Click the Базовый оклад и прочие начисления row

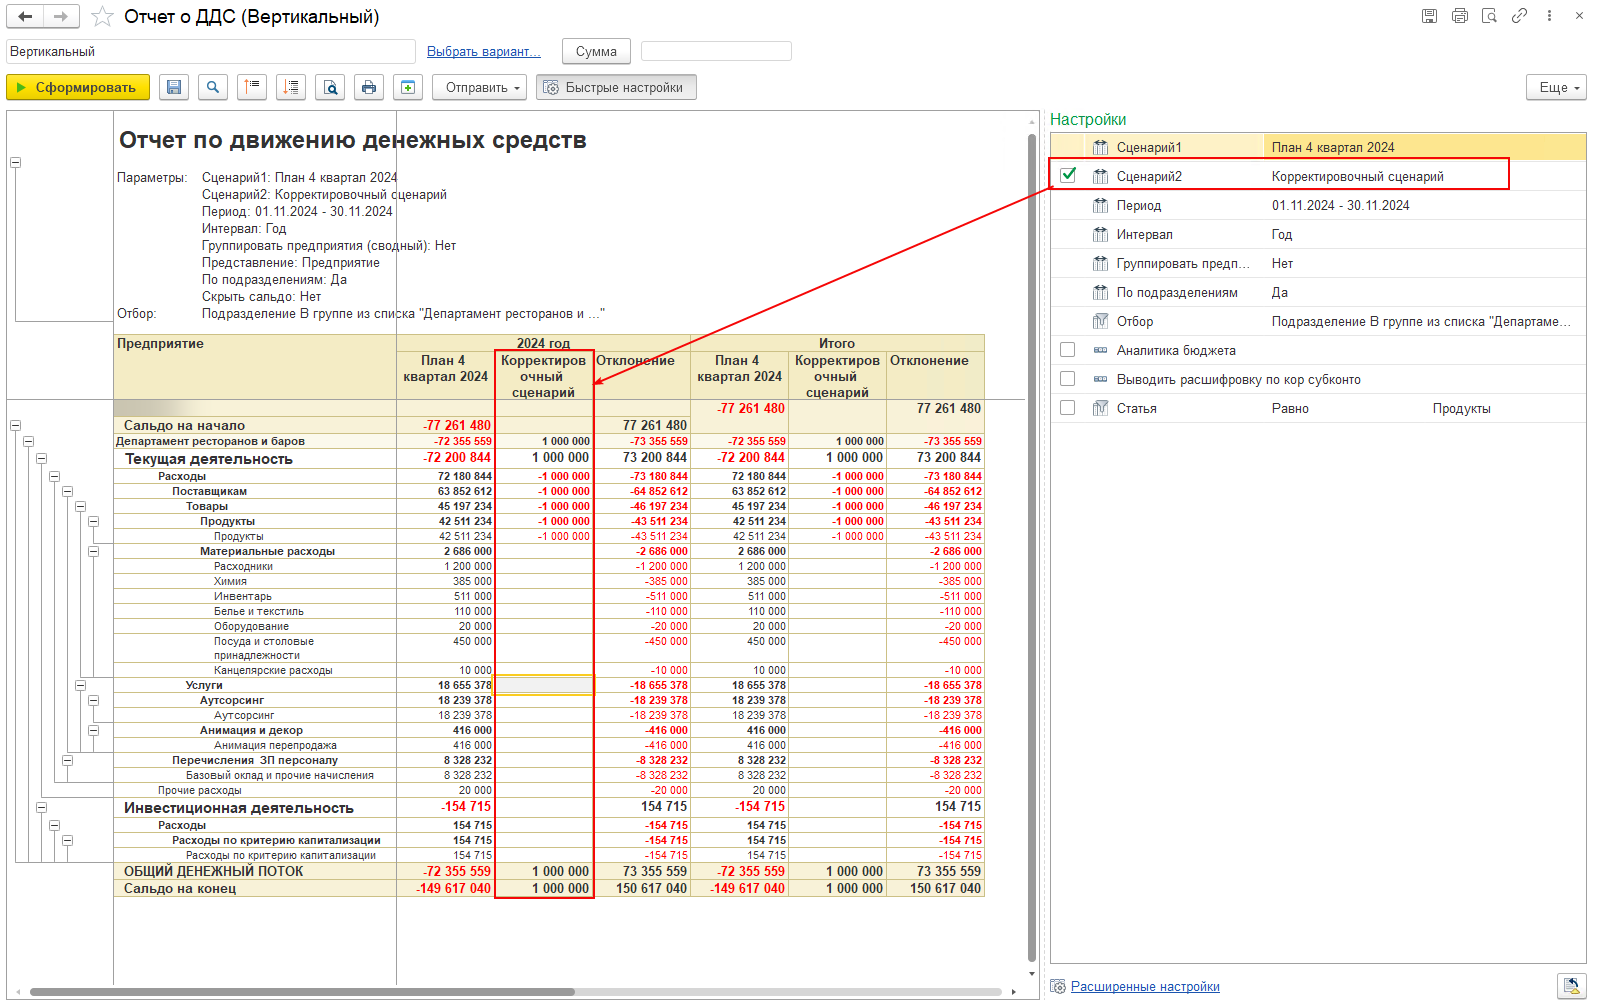(280, 775)
